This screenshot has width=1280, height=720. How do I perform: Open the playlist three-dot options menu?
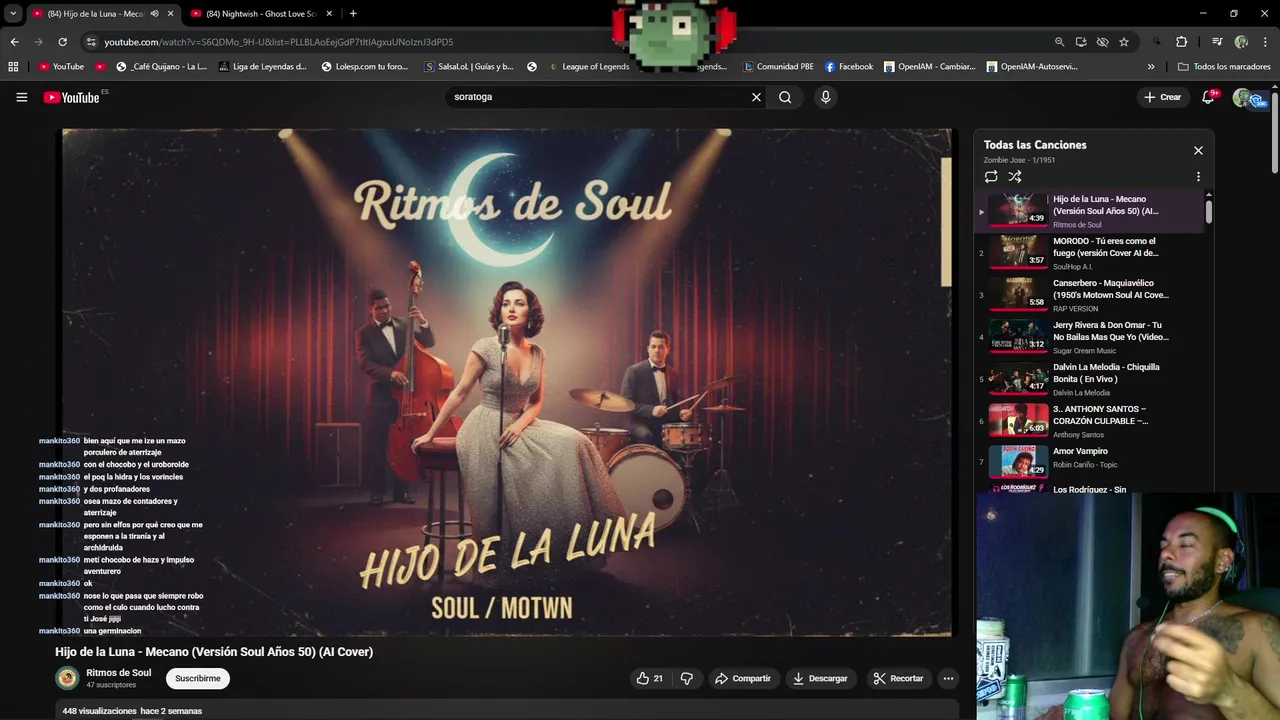tap(1198, 176)
